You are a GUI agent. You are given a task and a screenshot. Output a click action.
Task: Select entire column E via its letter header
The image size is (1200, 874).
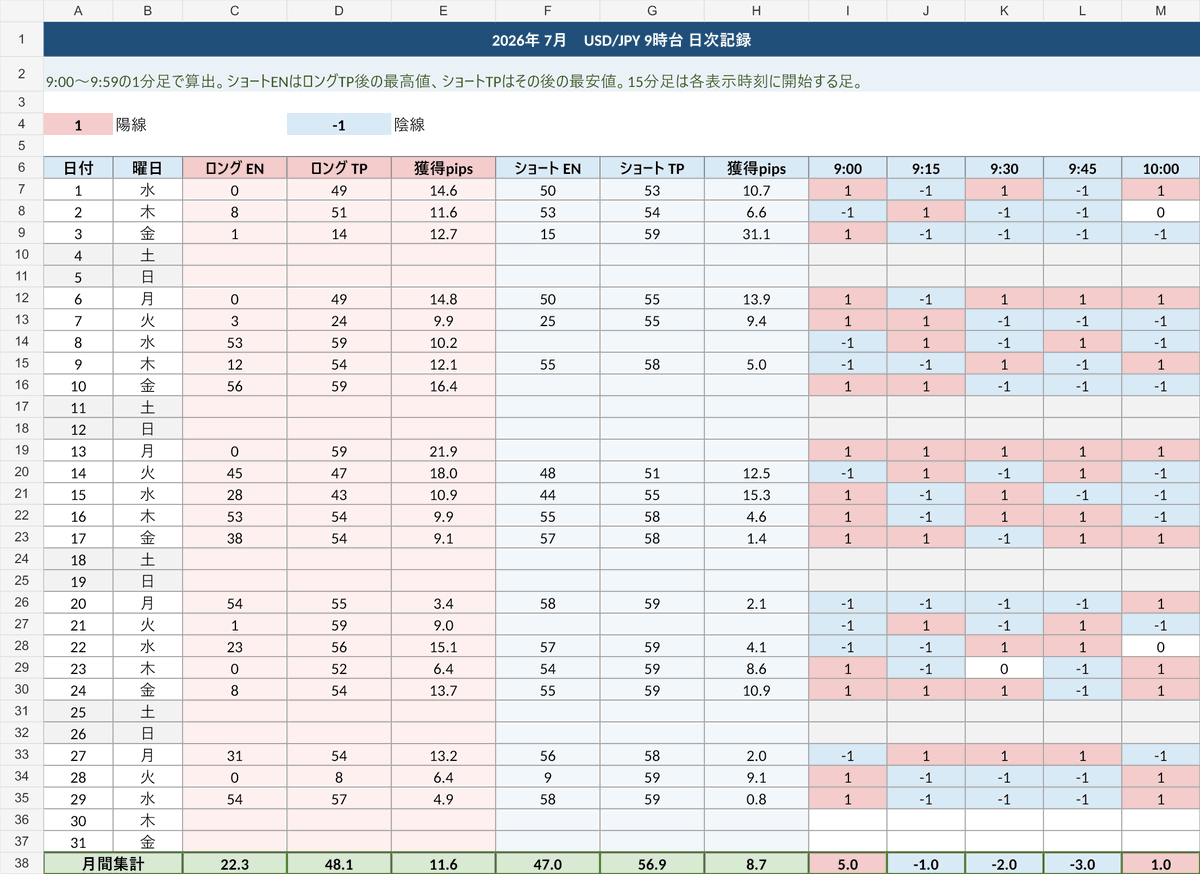pyautogui.click(x=442, y=11)
